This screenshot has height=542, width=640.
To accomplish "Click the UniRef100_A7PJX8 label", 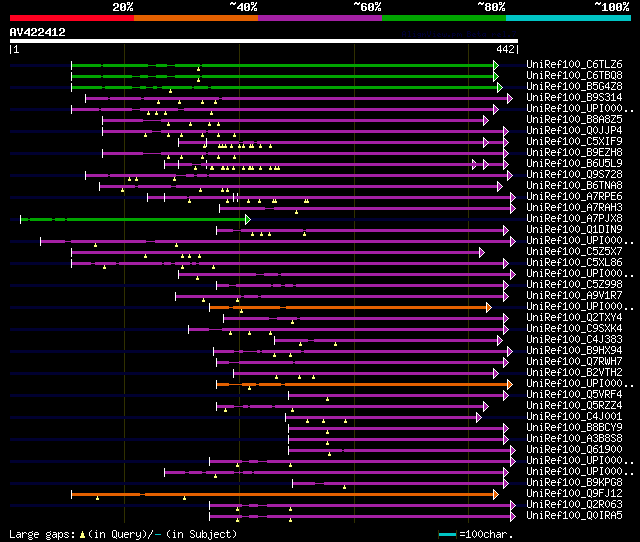I will click(x=574, y=219).
